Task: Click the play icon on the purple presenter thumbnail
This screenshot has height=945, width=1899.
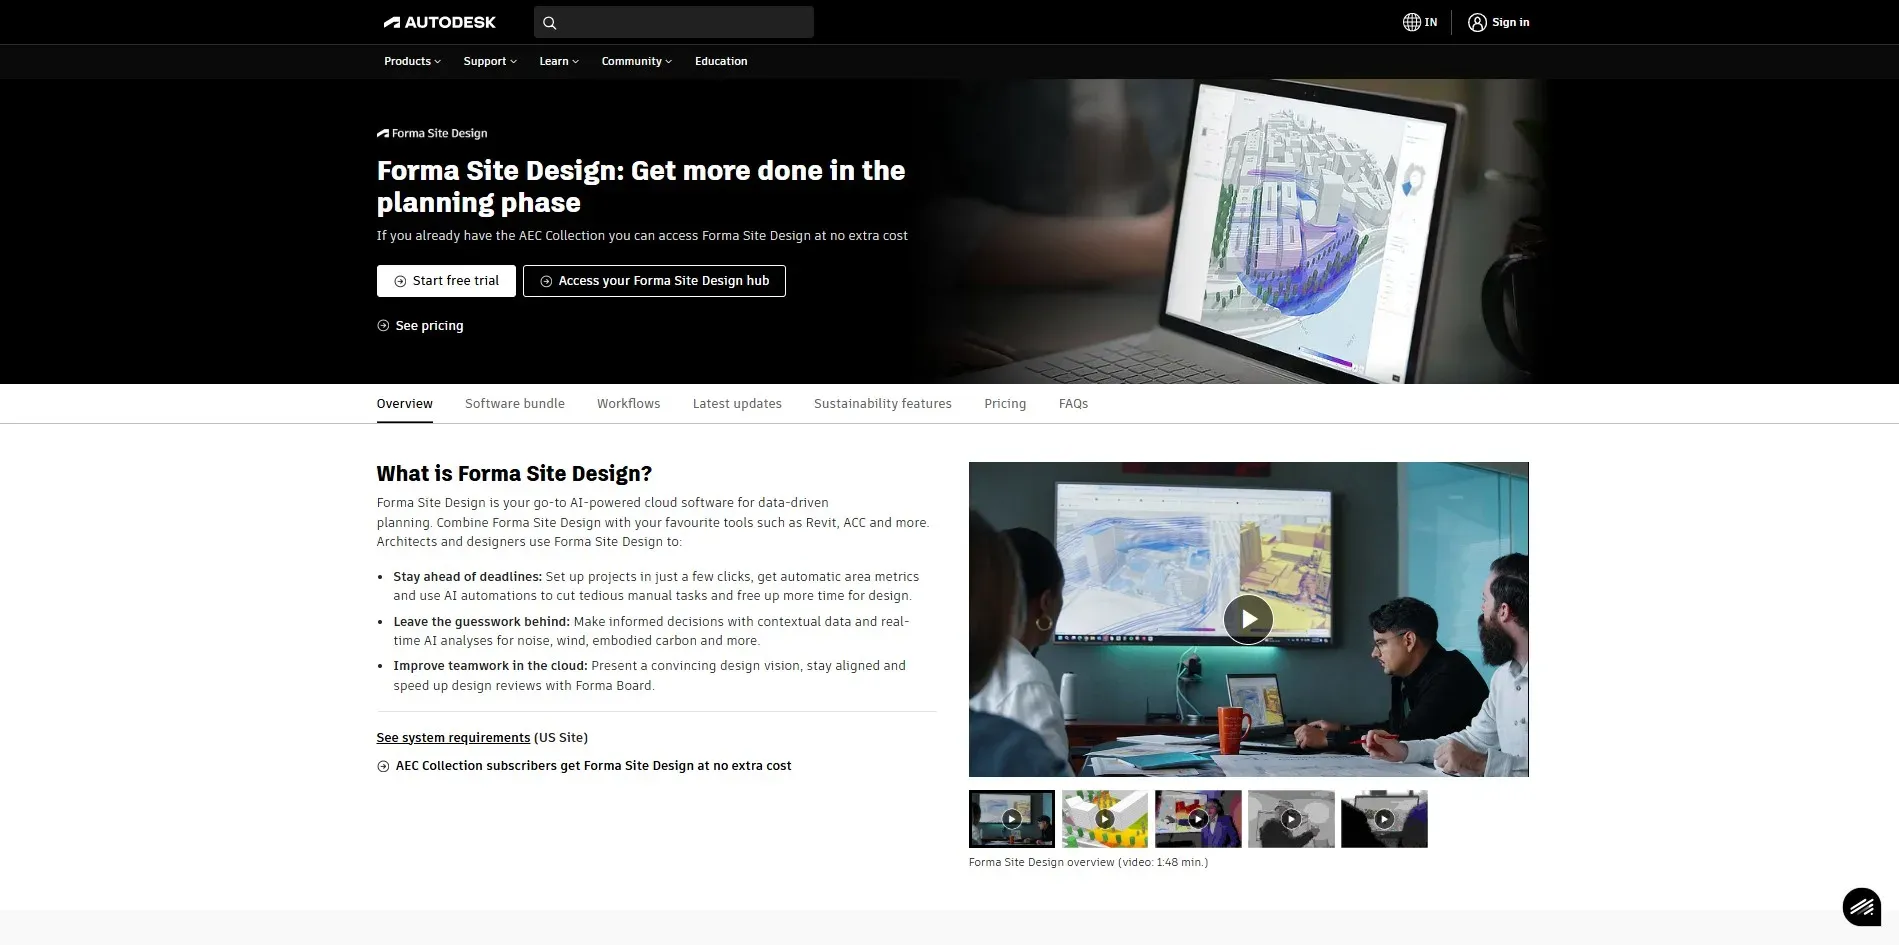Action: 1197,818
